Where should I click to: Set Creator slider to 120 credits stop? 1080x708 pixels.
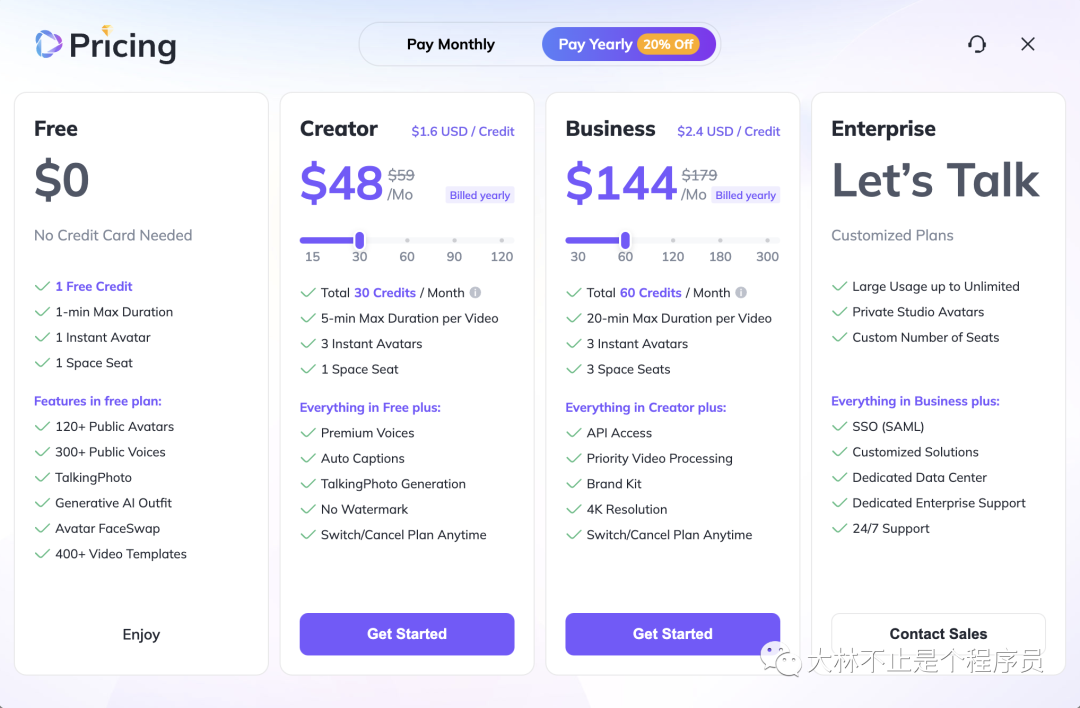coord(502,240)
